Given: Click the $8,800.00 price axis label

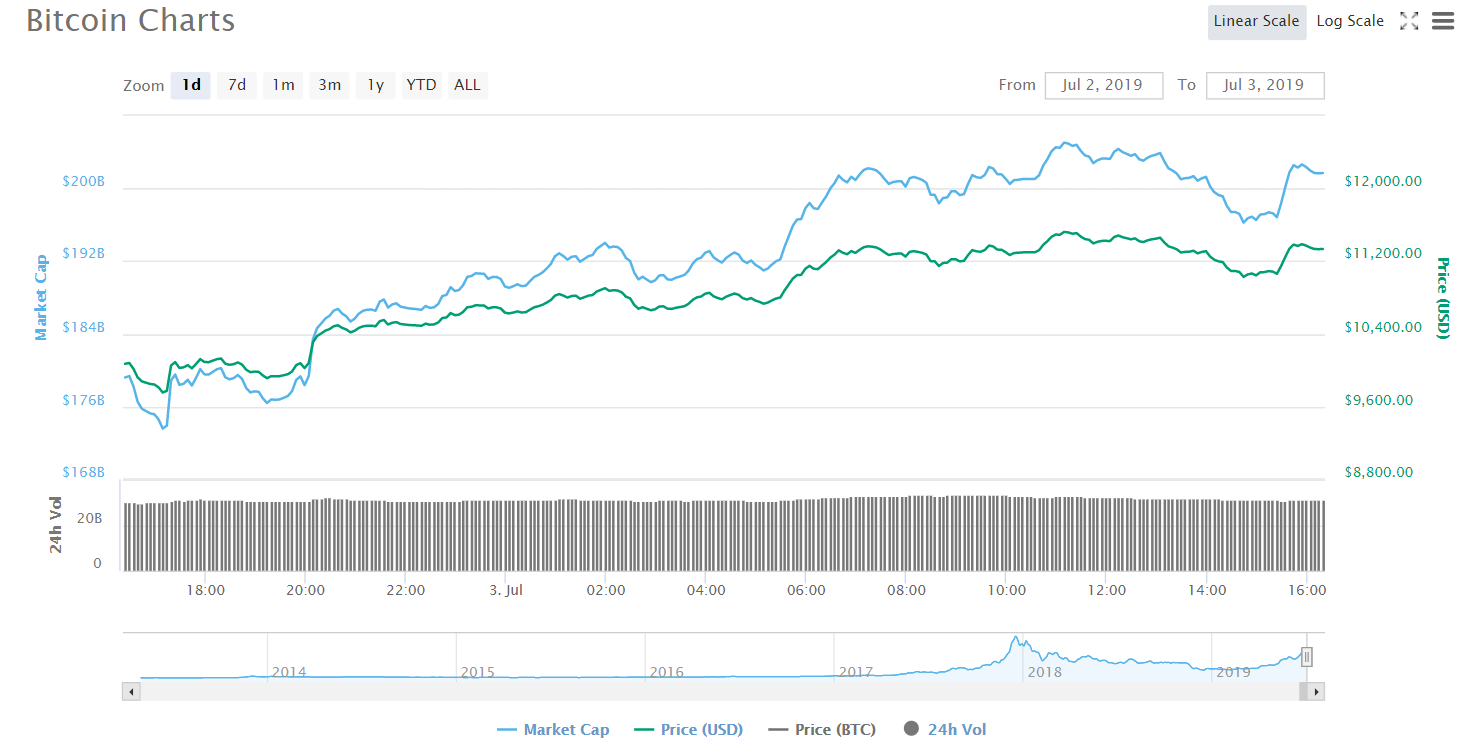Looking at the screenshot, I should (x=1379, y=472).
